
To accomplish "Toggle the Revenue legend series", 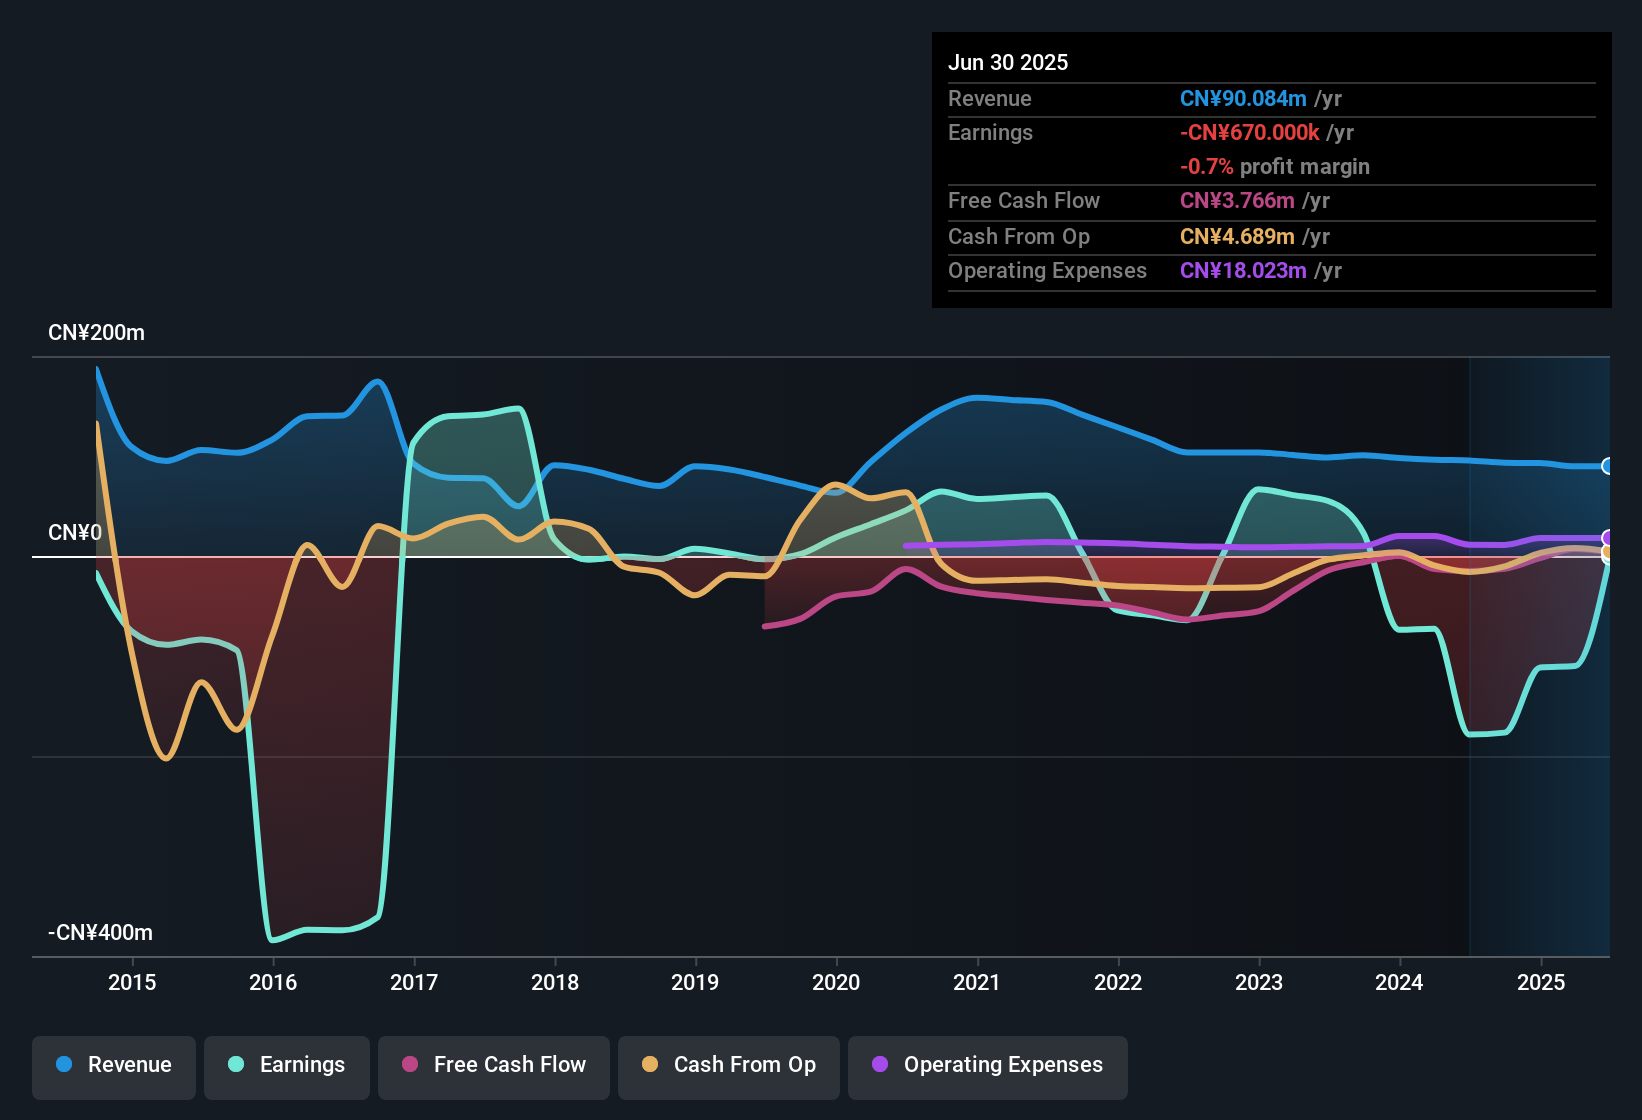I will coord(114,1066).
